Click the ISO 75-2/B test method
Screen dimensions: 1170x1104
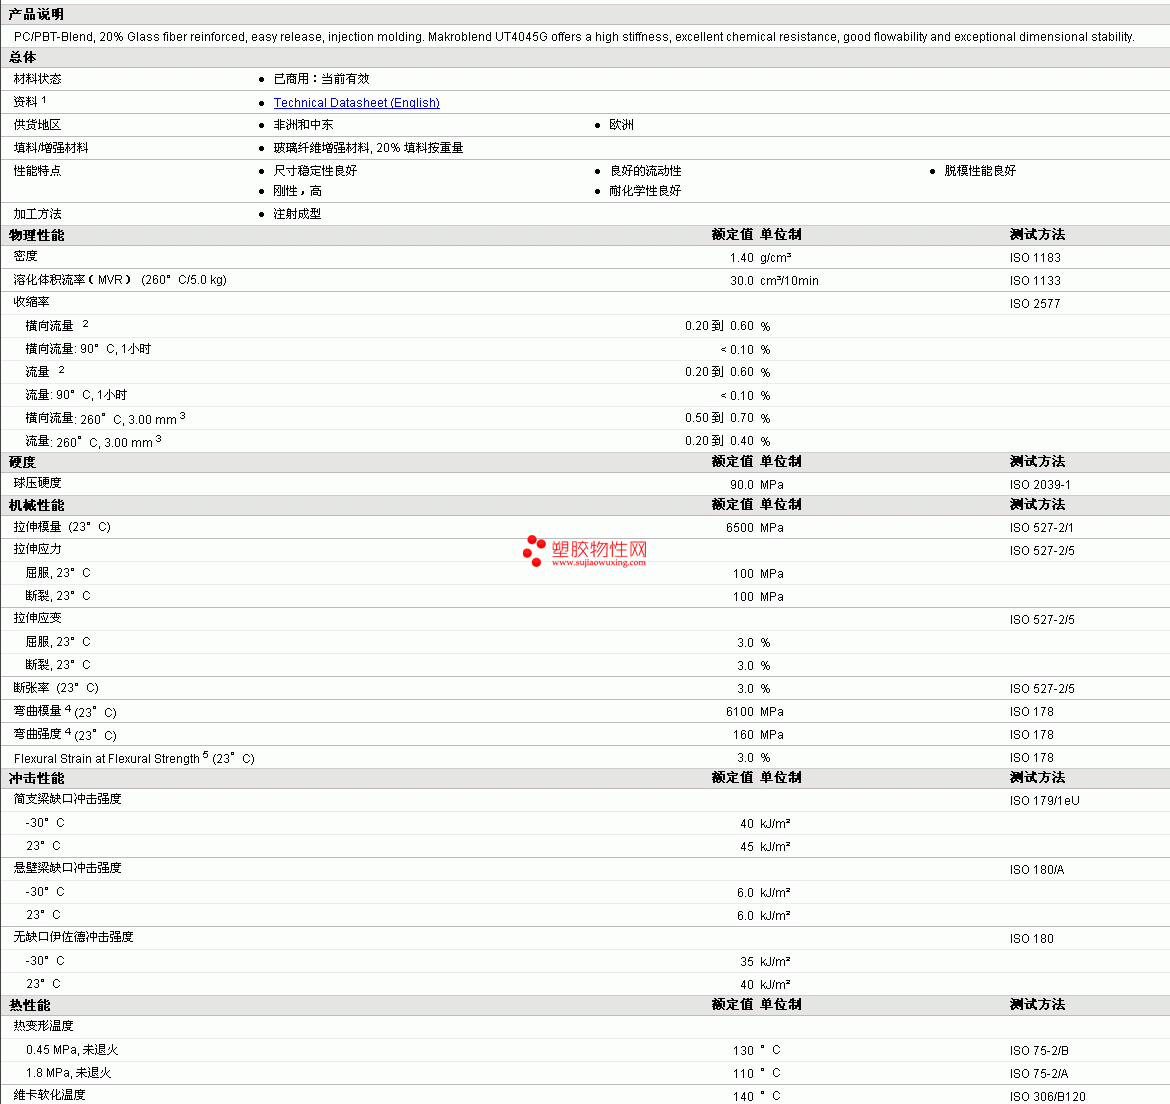pos(1039,1052)
